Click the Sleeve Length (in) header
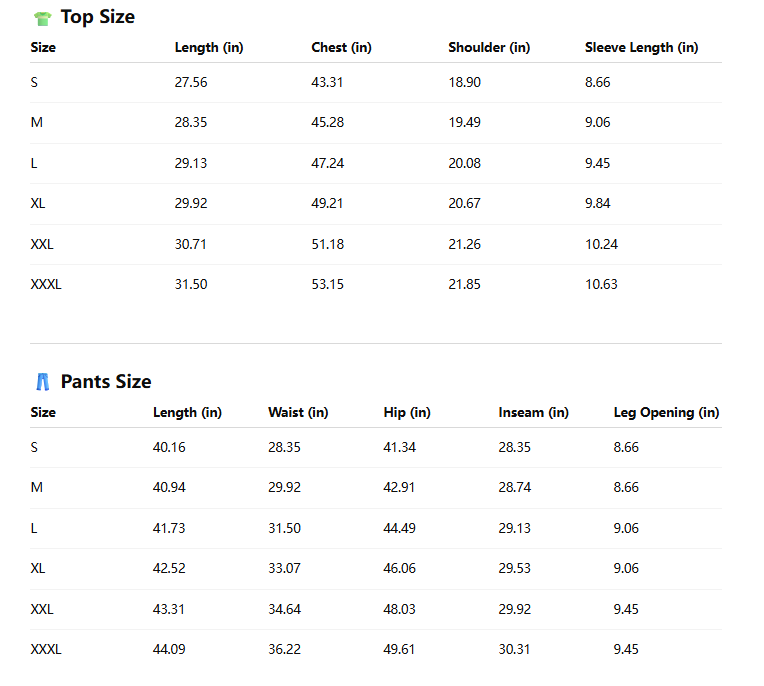This screenshot has height=686, width=764. [641, 47]
